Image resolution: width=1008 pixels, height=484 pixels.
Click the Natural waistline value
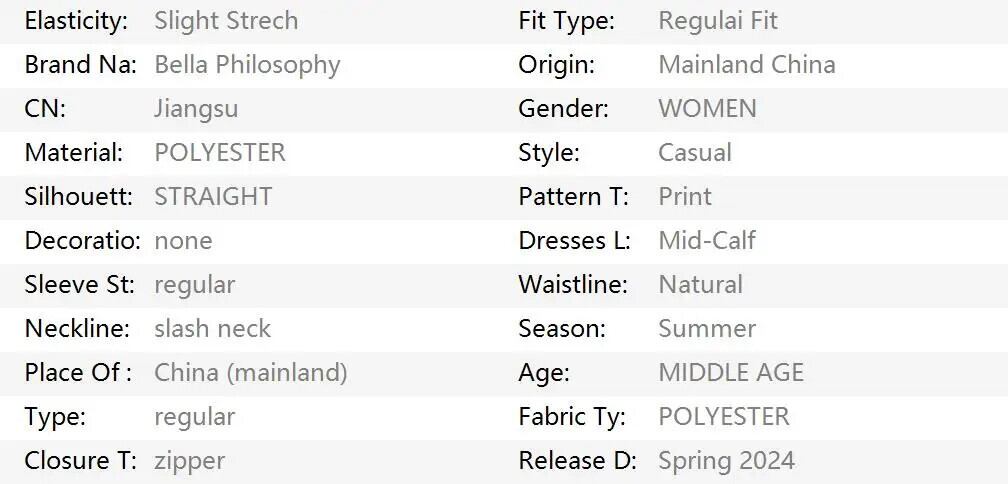pos(700,285)
